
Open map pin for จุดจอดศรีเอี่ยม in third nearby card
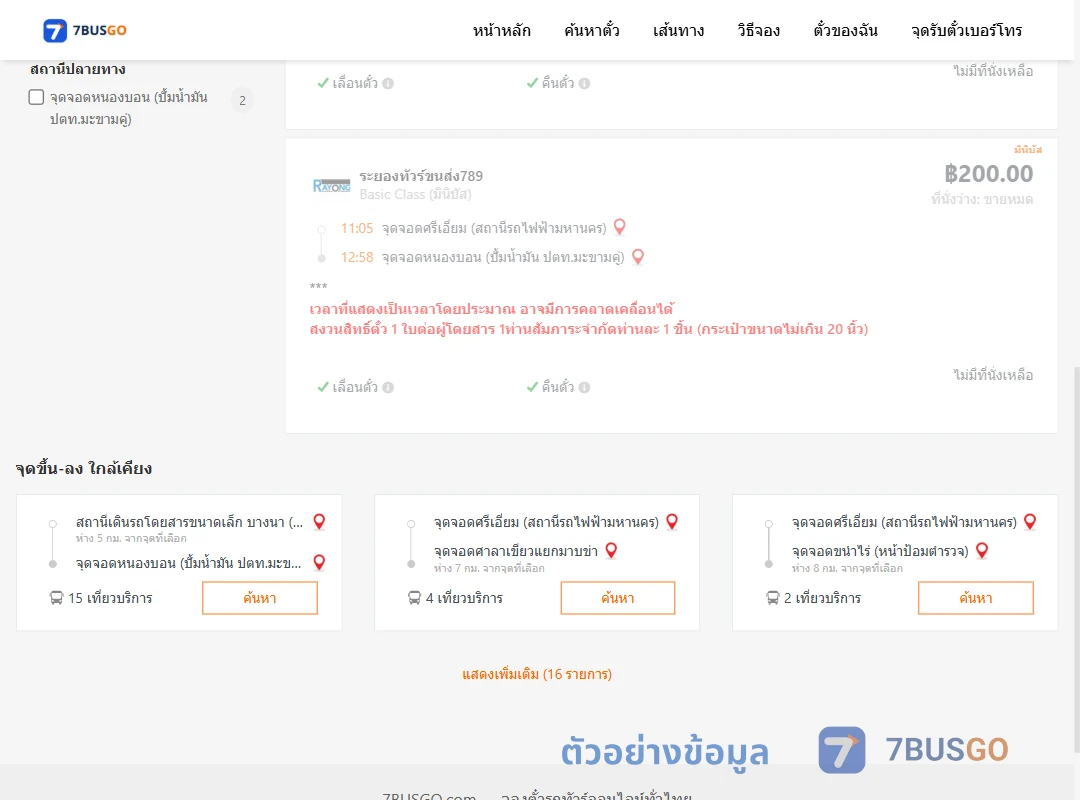[1030, 522]
